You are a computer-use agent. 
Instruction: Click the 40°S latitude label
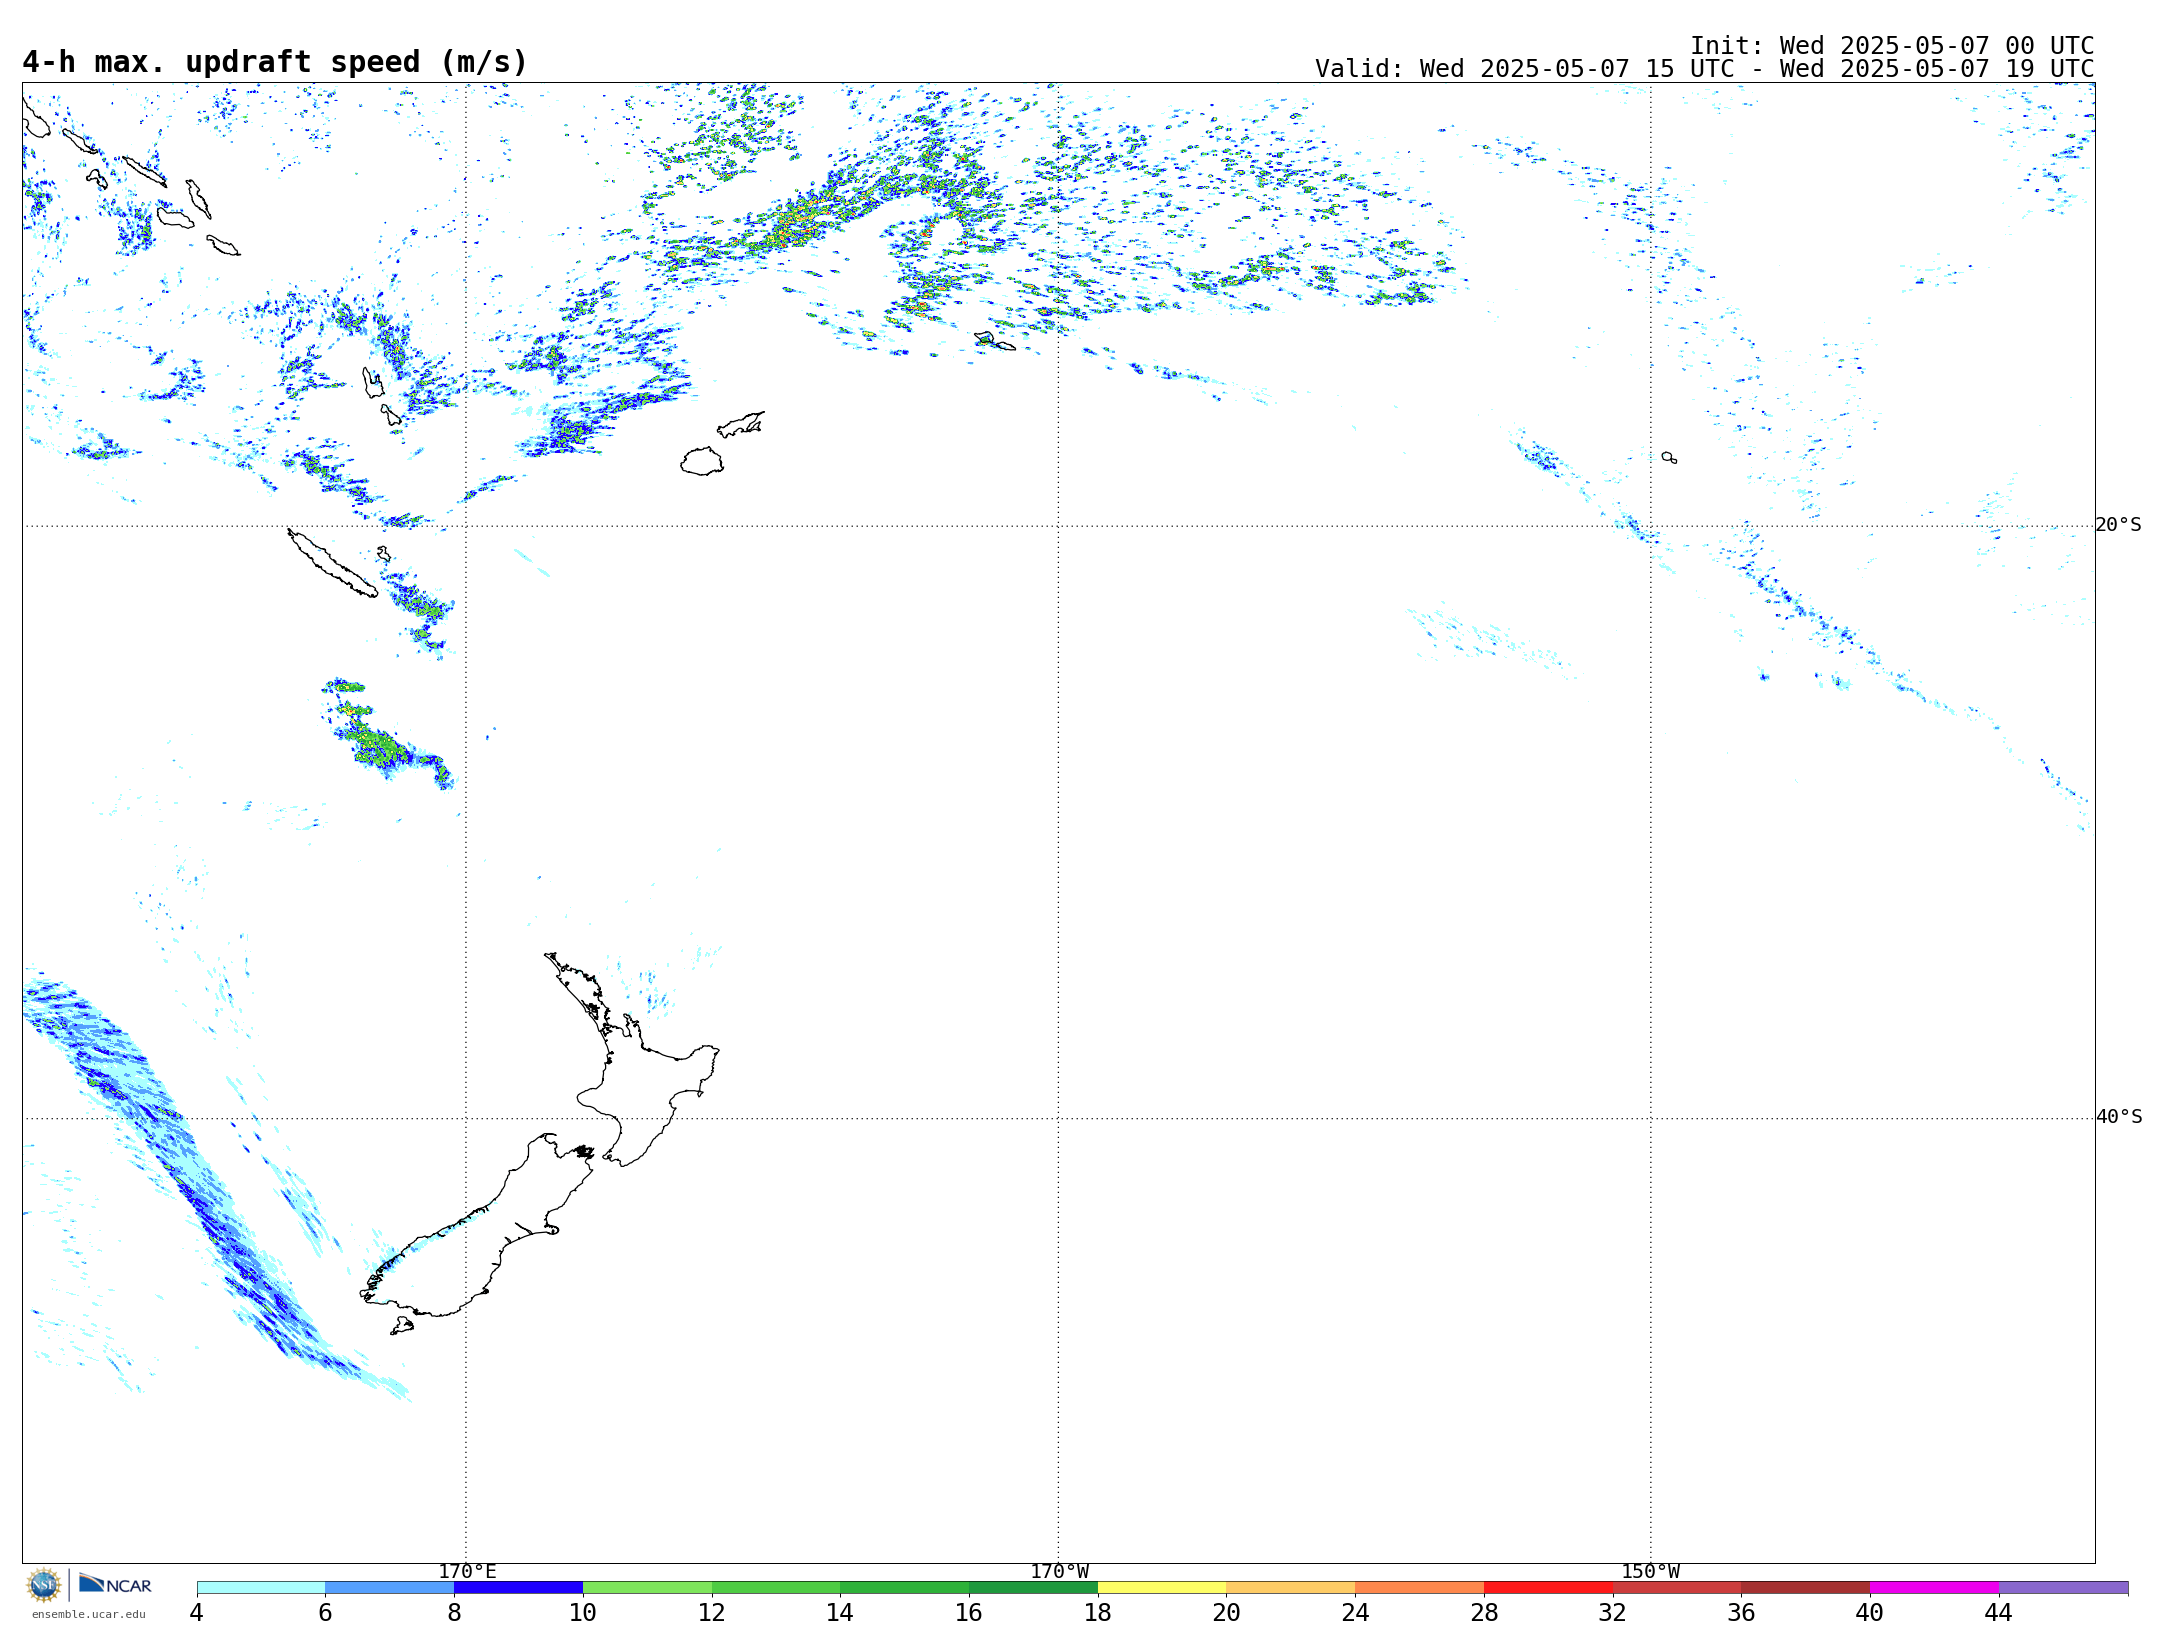[x=2119, y=1117]
